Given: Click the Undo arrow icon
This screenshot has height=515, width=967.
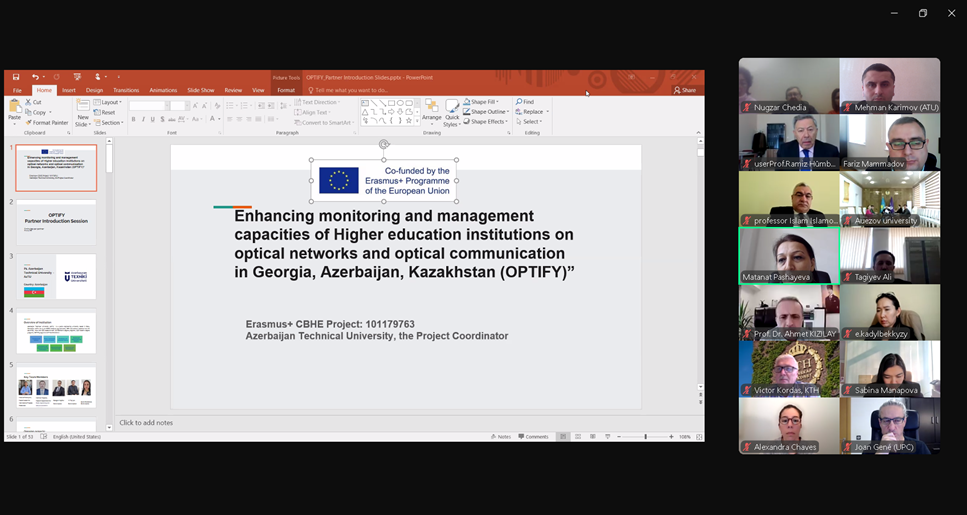Looking at the screenshot, I should 35,77.
